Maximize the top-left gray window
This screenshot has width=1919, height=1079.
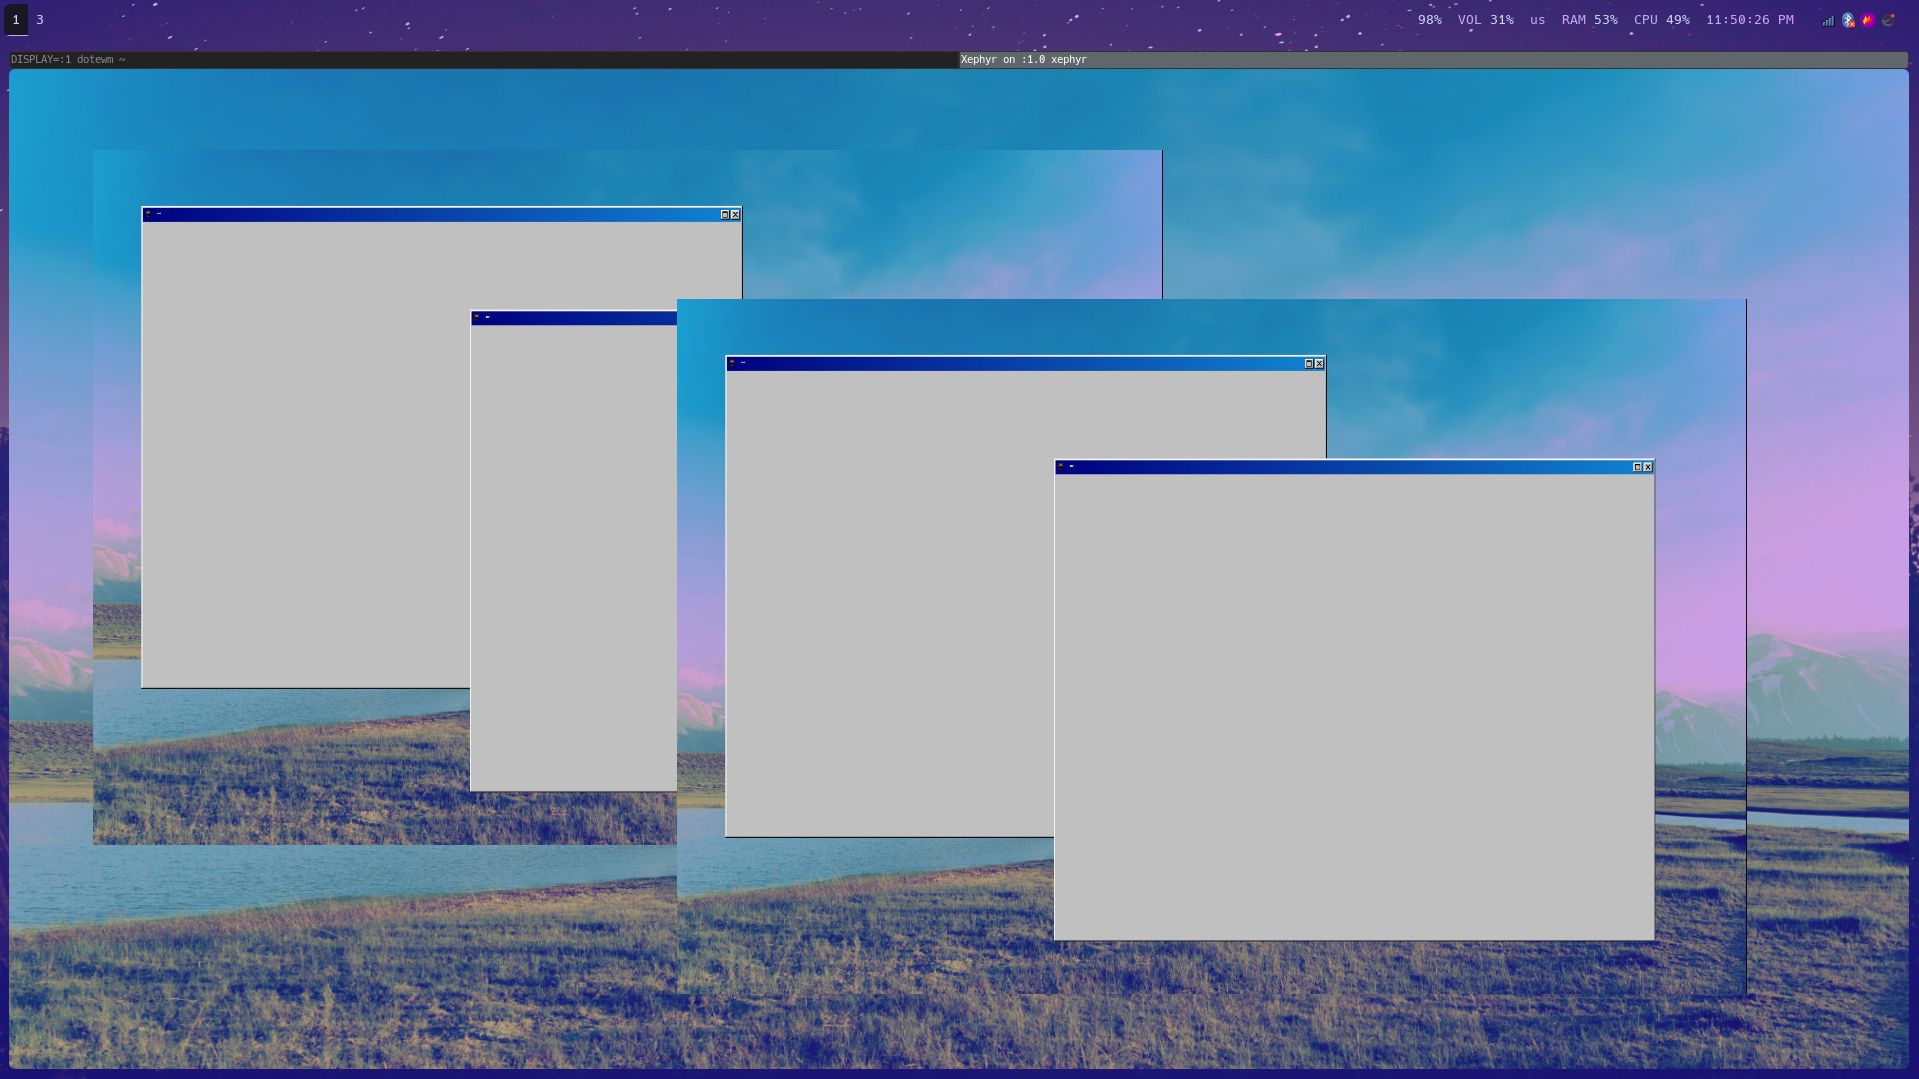(x=725, y=215)
